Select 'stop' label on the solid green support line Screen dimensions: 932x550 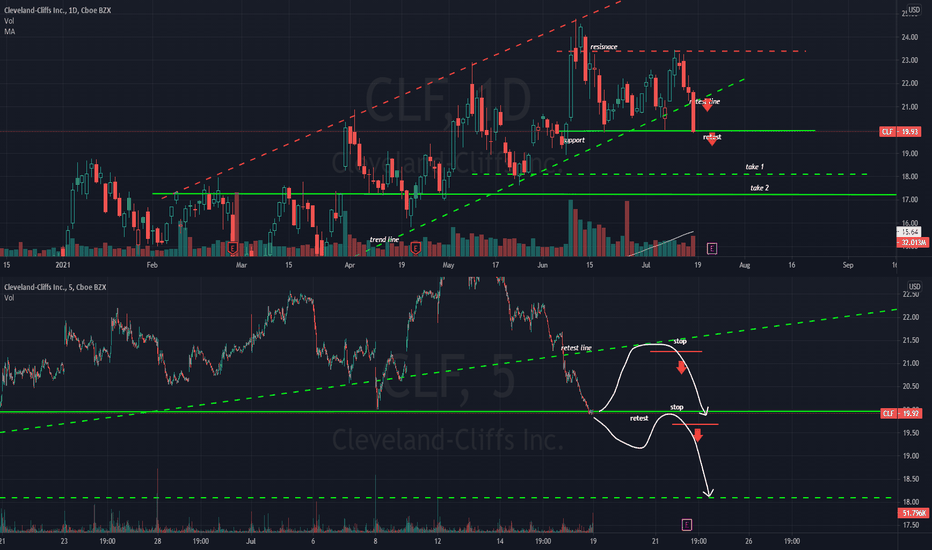[x=676, y=407]
